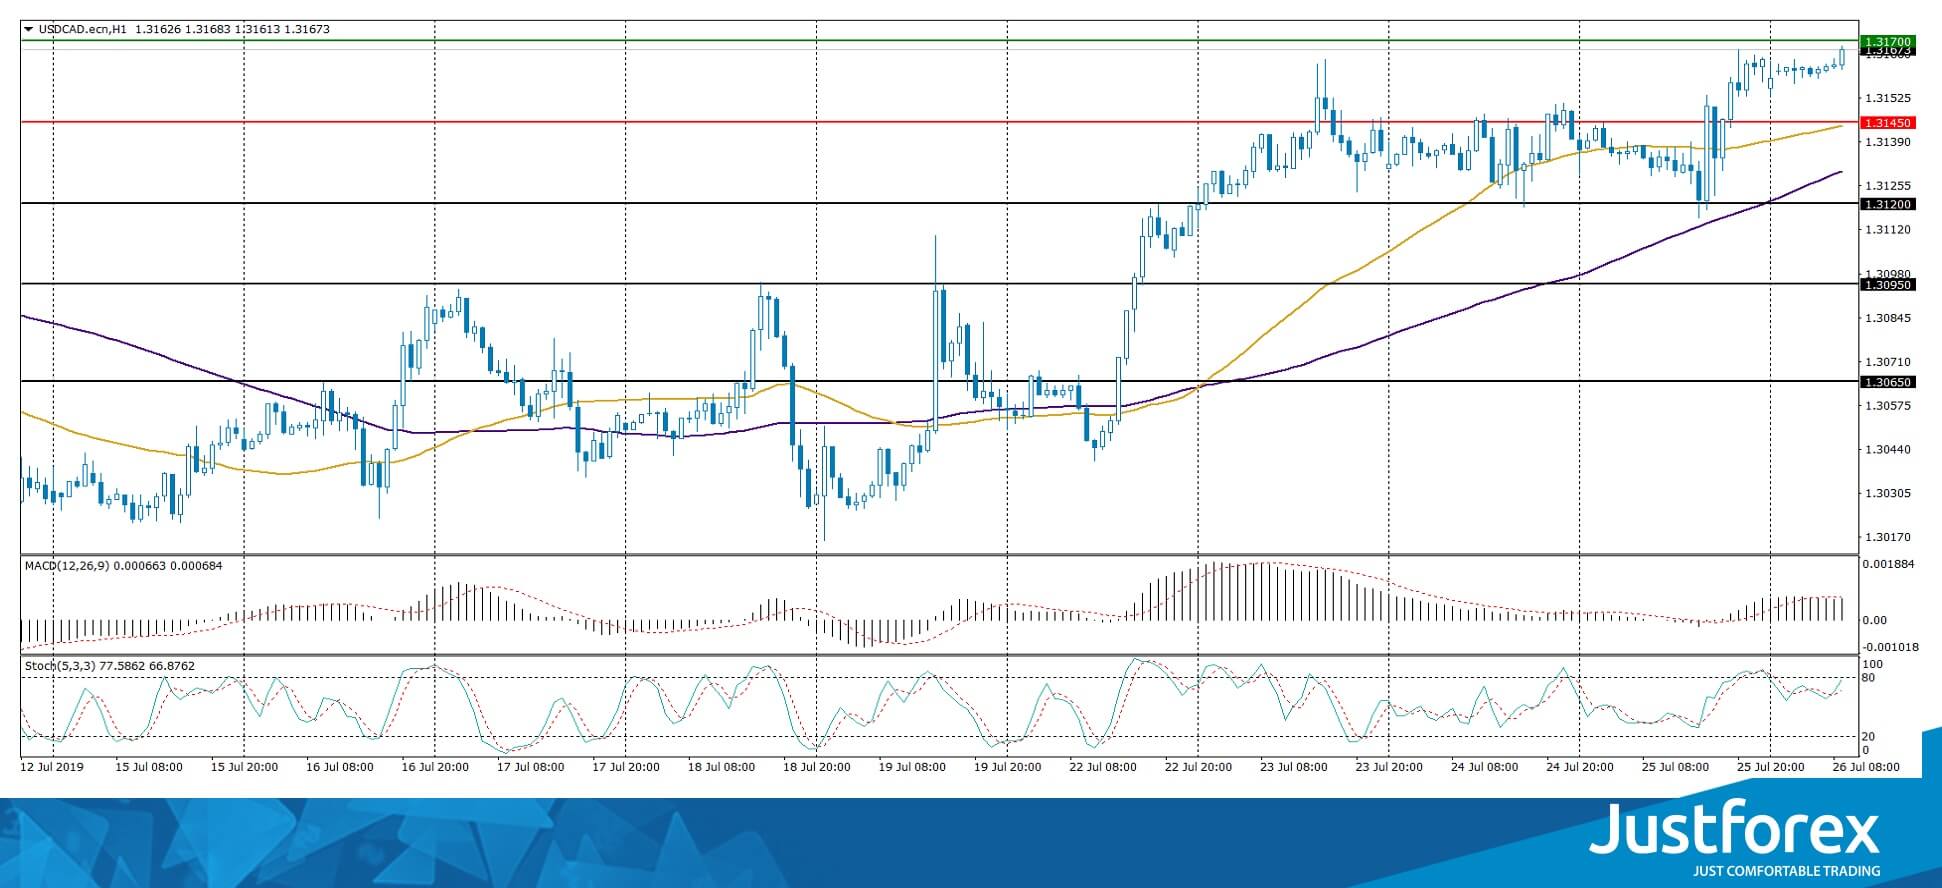Click the 1.30440 price axis value
The image size is (1942, 888).
click(x=1888, y=450)
